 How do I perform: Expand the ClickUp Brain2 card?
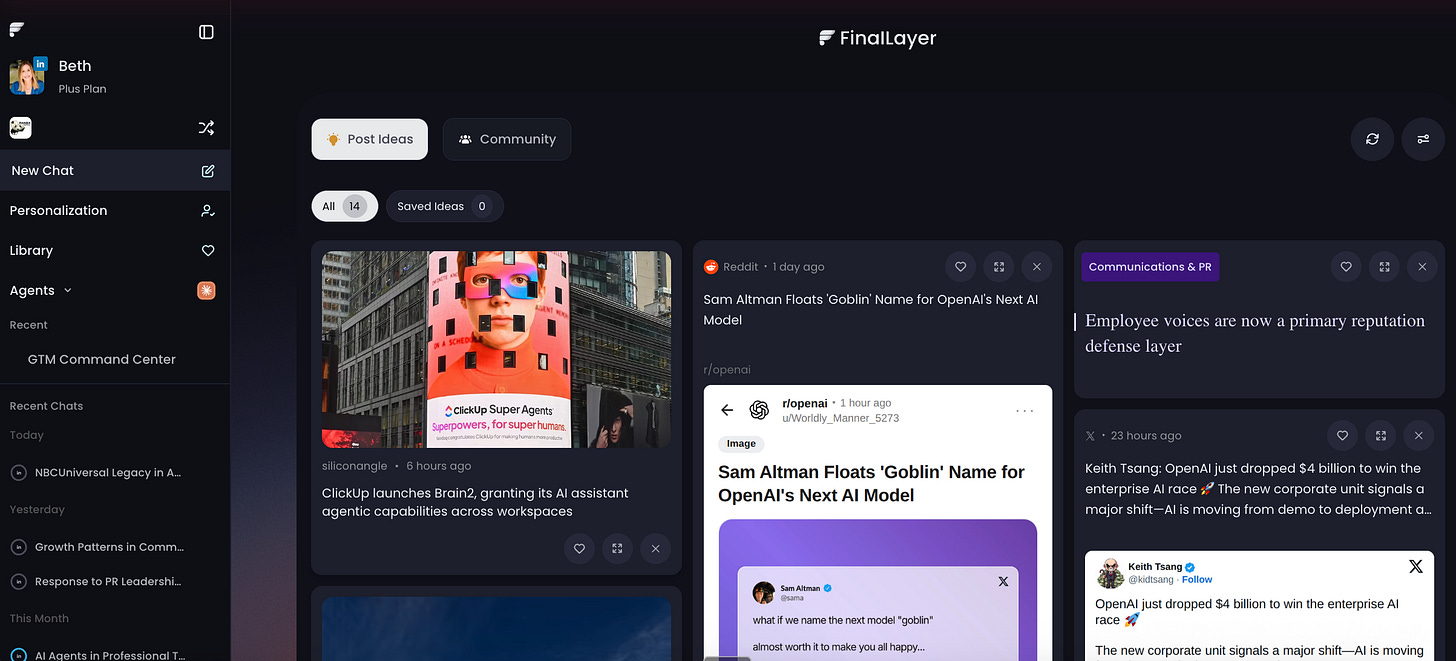click(617, 548)
